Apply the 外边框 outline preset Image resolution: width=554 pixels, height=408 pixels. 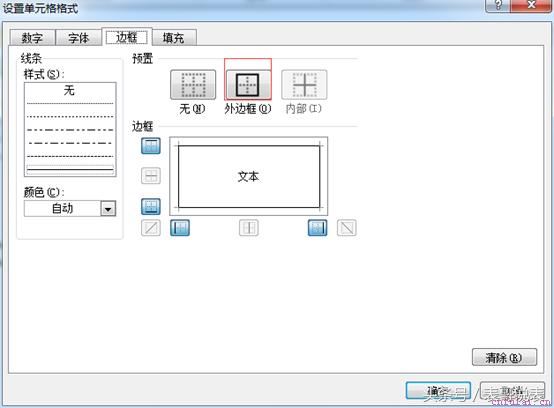coord(248,85)
